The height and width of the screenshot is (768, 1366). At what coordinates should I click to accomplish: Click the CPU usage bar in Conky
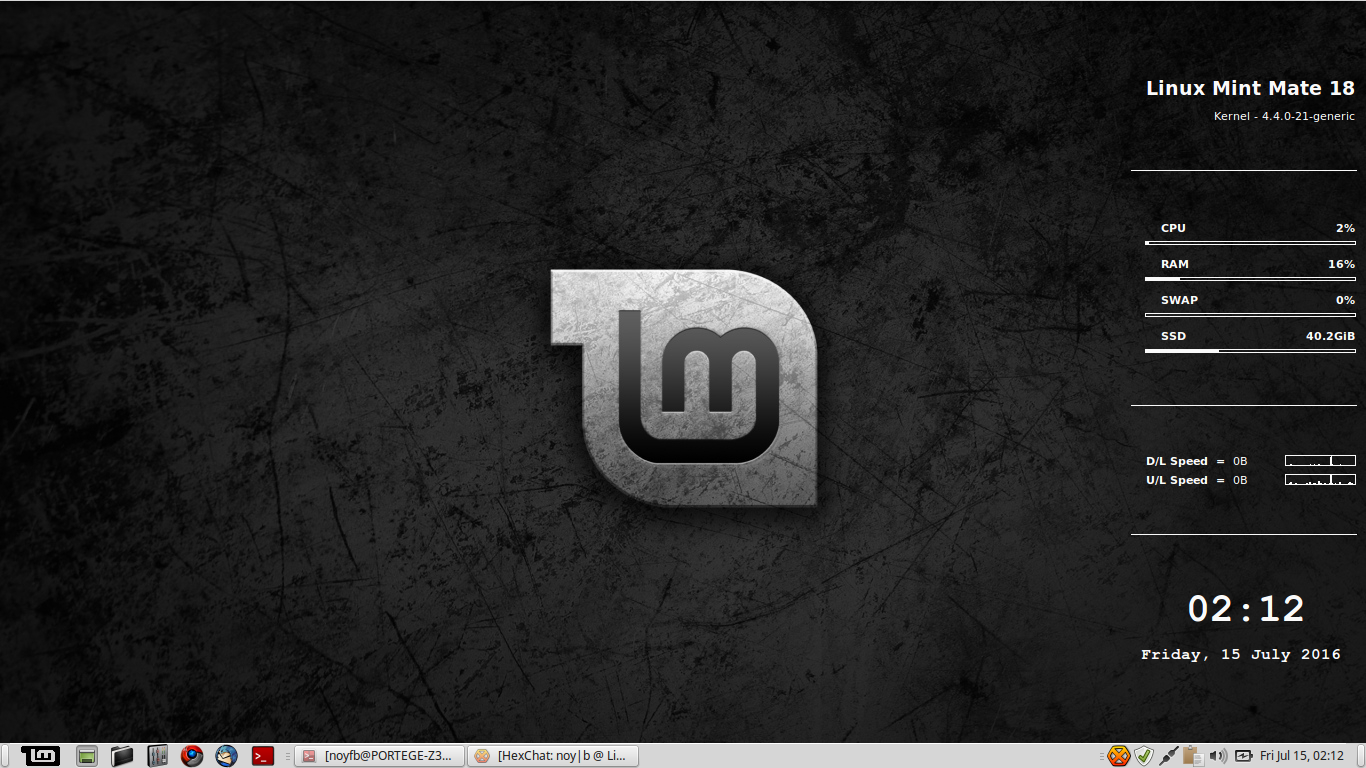coord(1251,242)
